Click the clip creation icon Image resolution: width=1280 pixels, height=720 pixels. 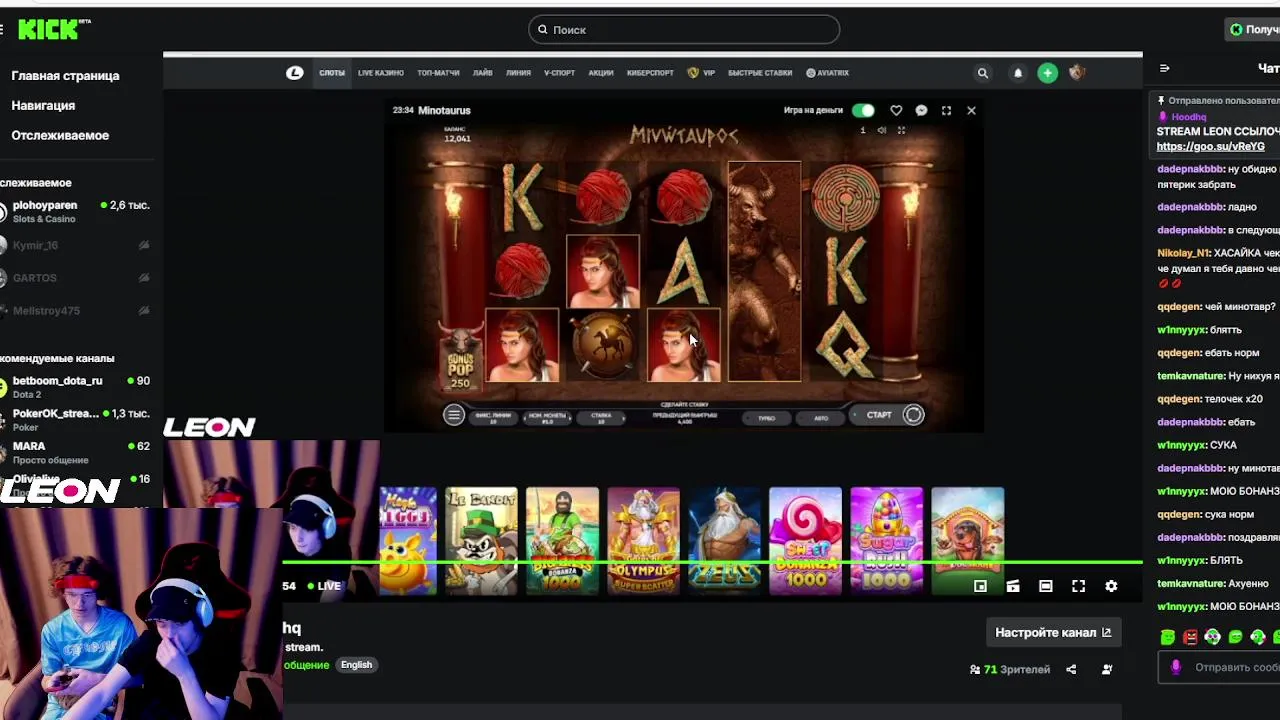(x=1013, y=587)
